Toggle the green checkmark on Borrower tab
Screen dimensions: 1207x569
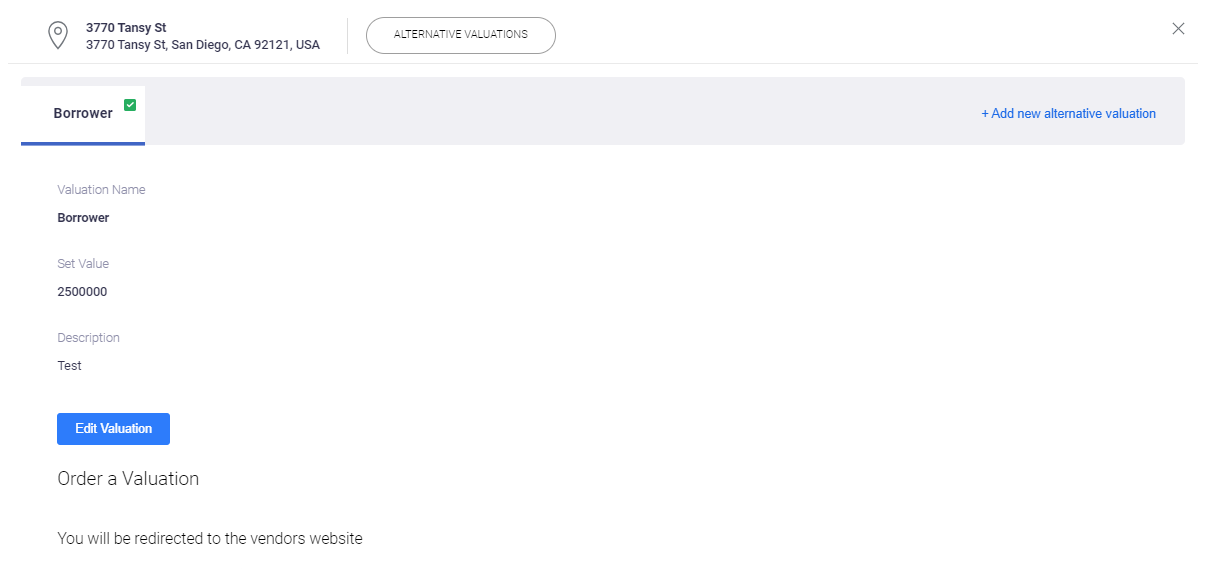click(x=130, y=104)
